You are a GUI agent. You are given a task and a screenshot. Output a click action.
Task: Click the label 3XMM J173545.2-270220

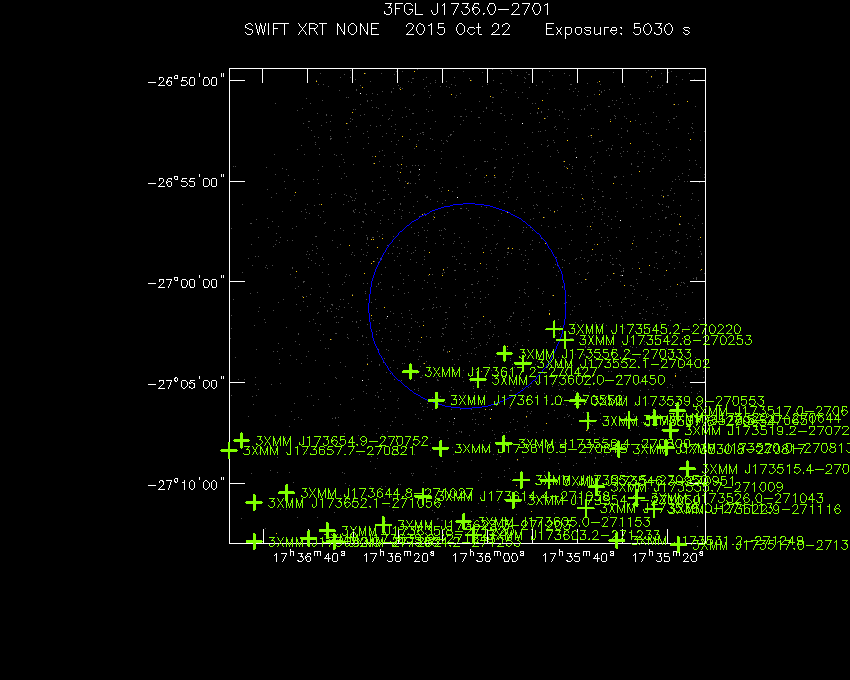click(655, 329)
